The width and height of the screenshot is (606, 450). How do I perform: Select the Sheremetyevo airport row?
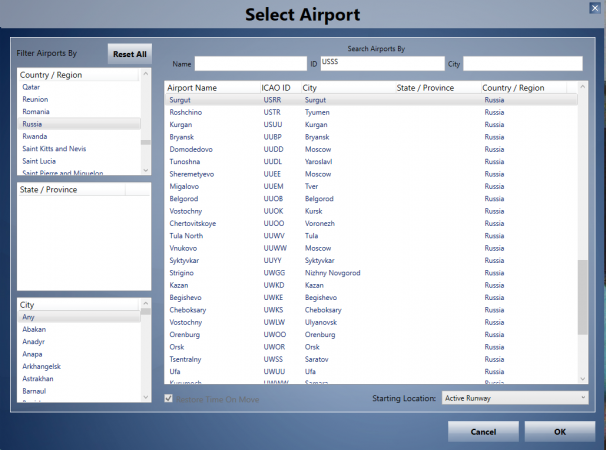(371, 174)
